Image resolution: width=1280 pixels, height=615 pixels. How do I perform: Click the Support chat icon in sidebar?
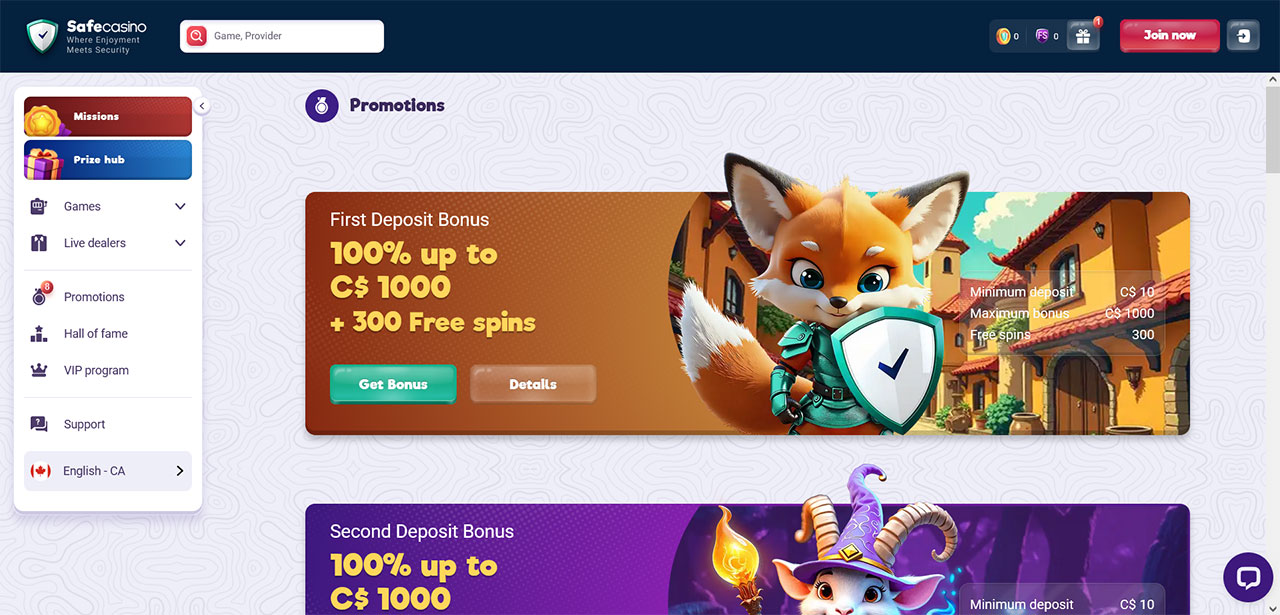pos(39,424)
